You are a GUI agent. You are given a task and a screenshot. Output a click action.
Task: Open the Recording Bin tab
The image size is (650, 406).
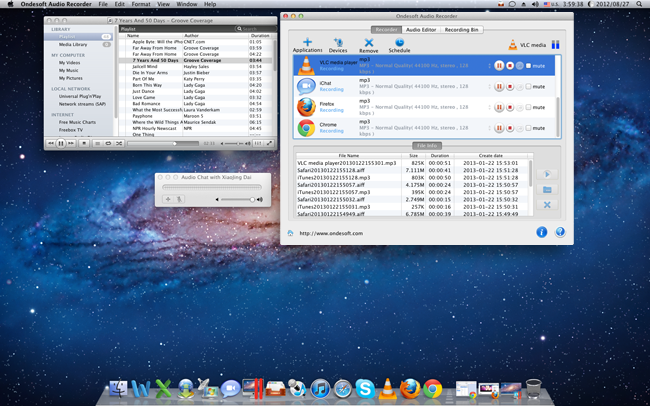461,30
